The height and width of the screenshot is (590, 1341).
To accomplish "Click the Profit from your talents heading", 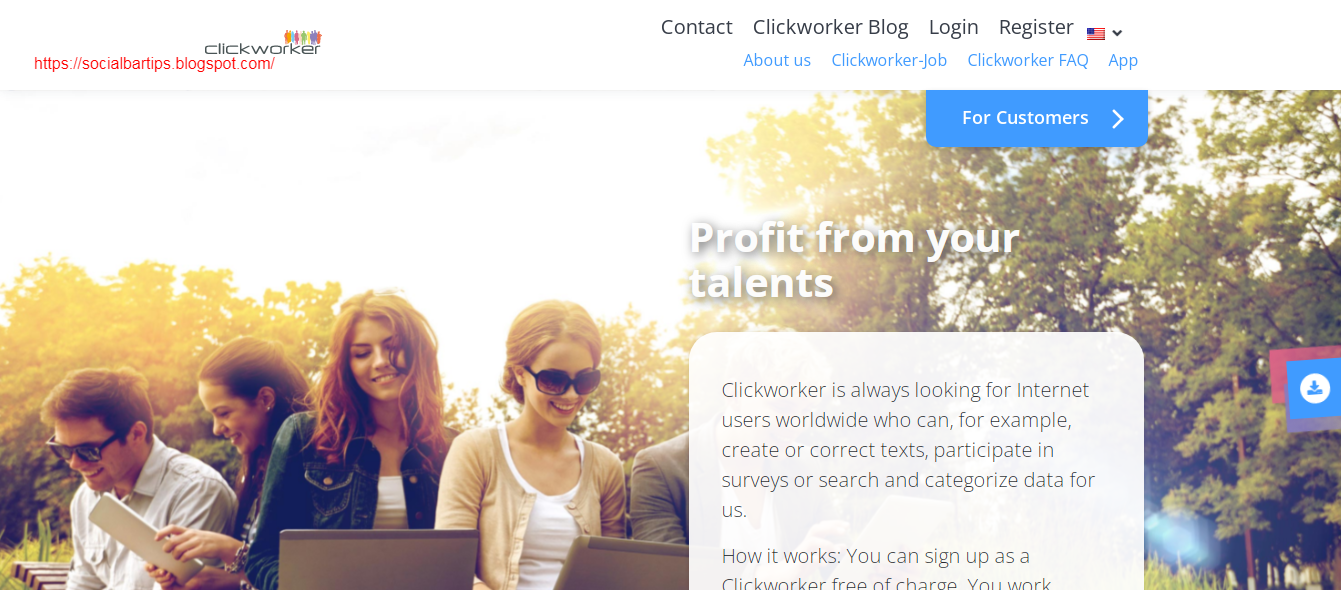I will [855, 260].
